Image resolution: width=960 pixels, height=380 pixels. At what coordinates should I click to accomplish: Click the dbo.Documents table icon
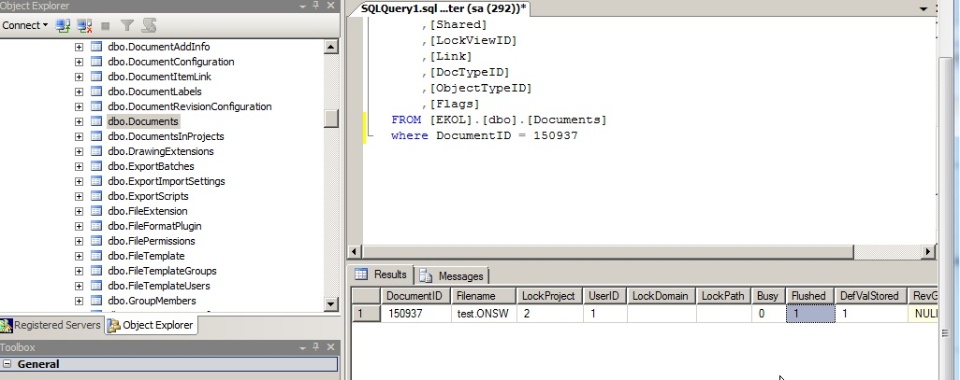[x=96, y=121]
